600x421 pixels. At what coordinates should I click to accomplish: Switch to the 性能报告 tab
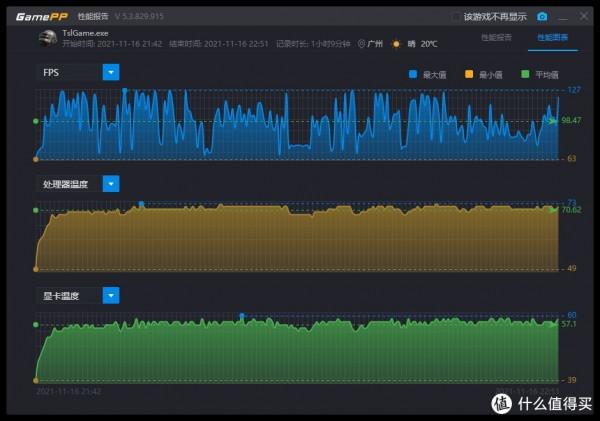[497, 37]
